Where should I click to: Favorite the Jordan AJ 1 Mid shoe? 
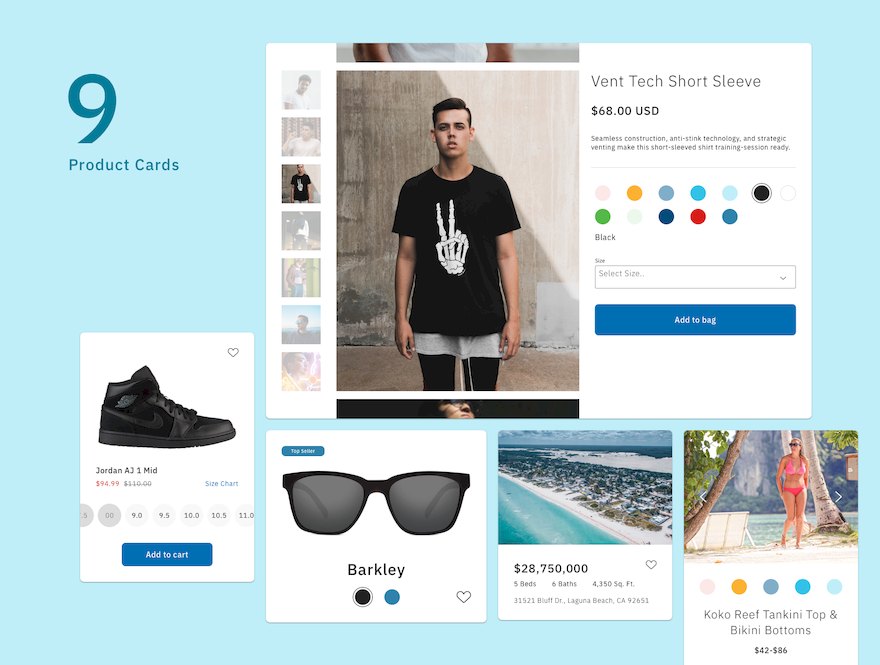coord(233,352)
